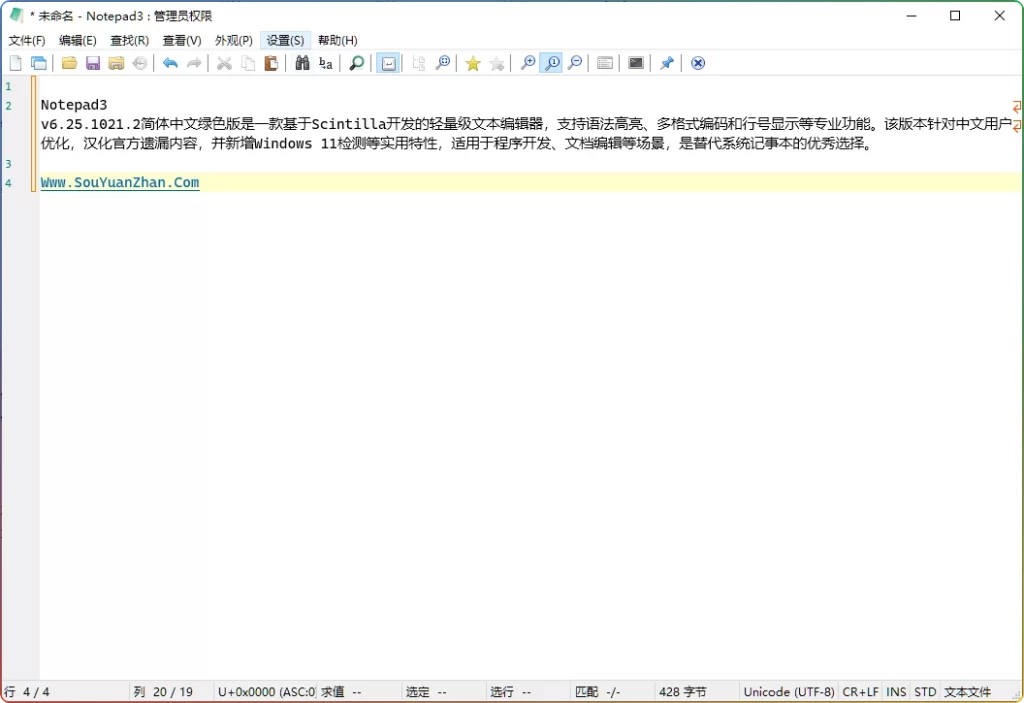Click the Replace icon in toolbar
This screenshot has width=1024, height=703.
pos(326,63)
